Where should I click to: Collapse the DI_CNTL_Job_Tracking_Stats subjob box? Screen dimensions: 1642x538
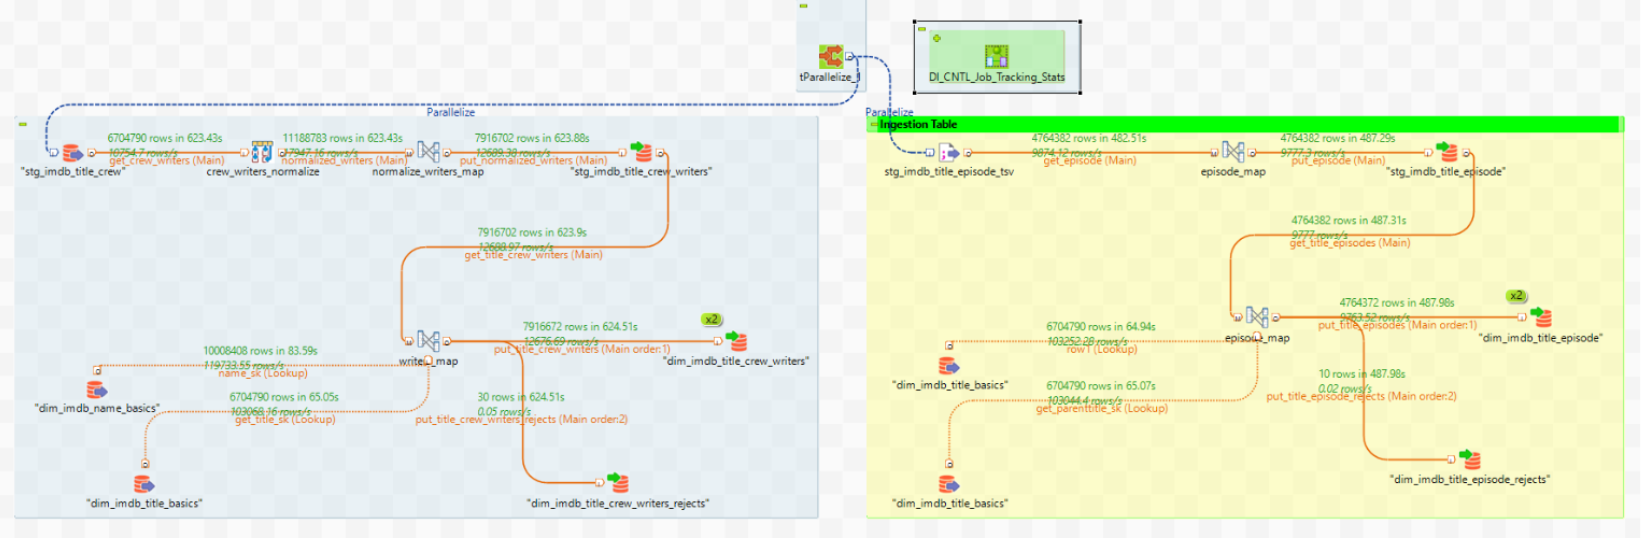922,29
